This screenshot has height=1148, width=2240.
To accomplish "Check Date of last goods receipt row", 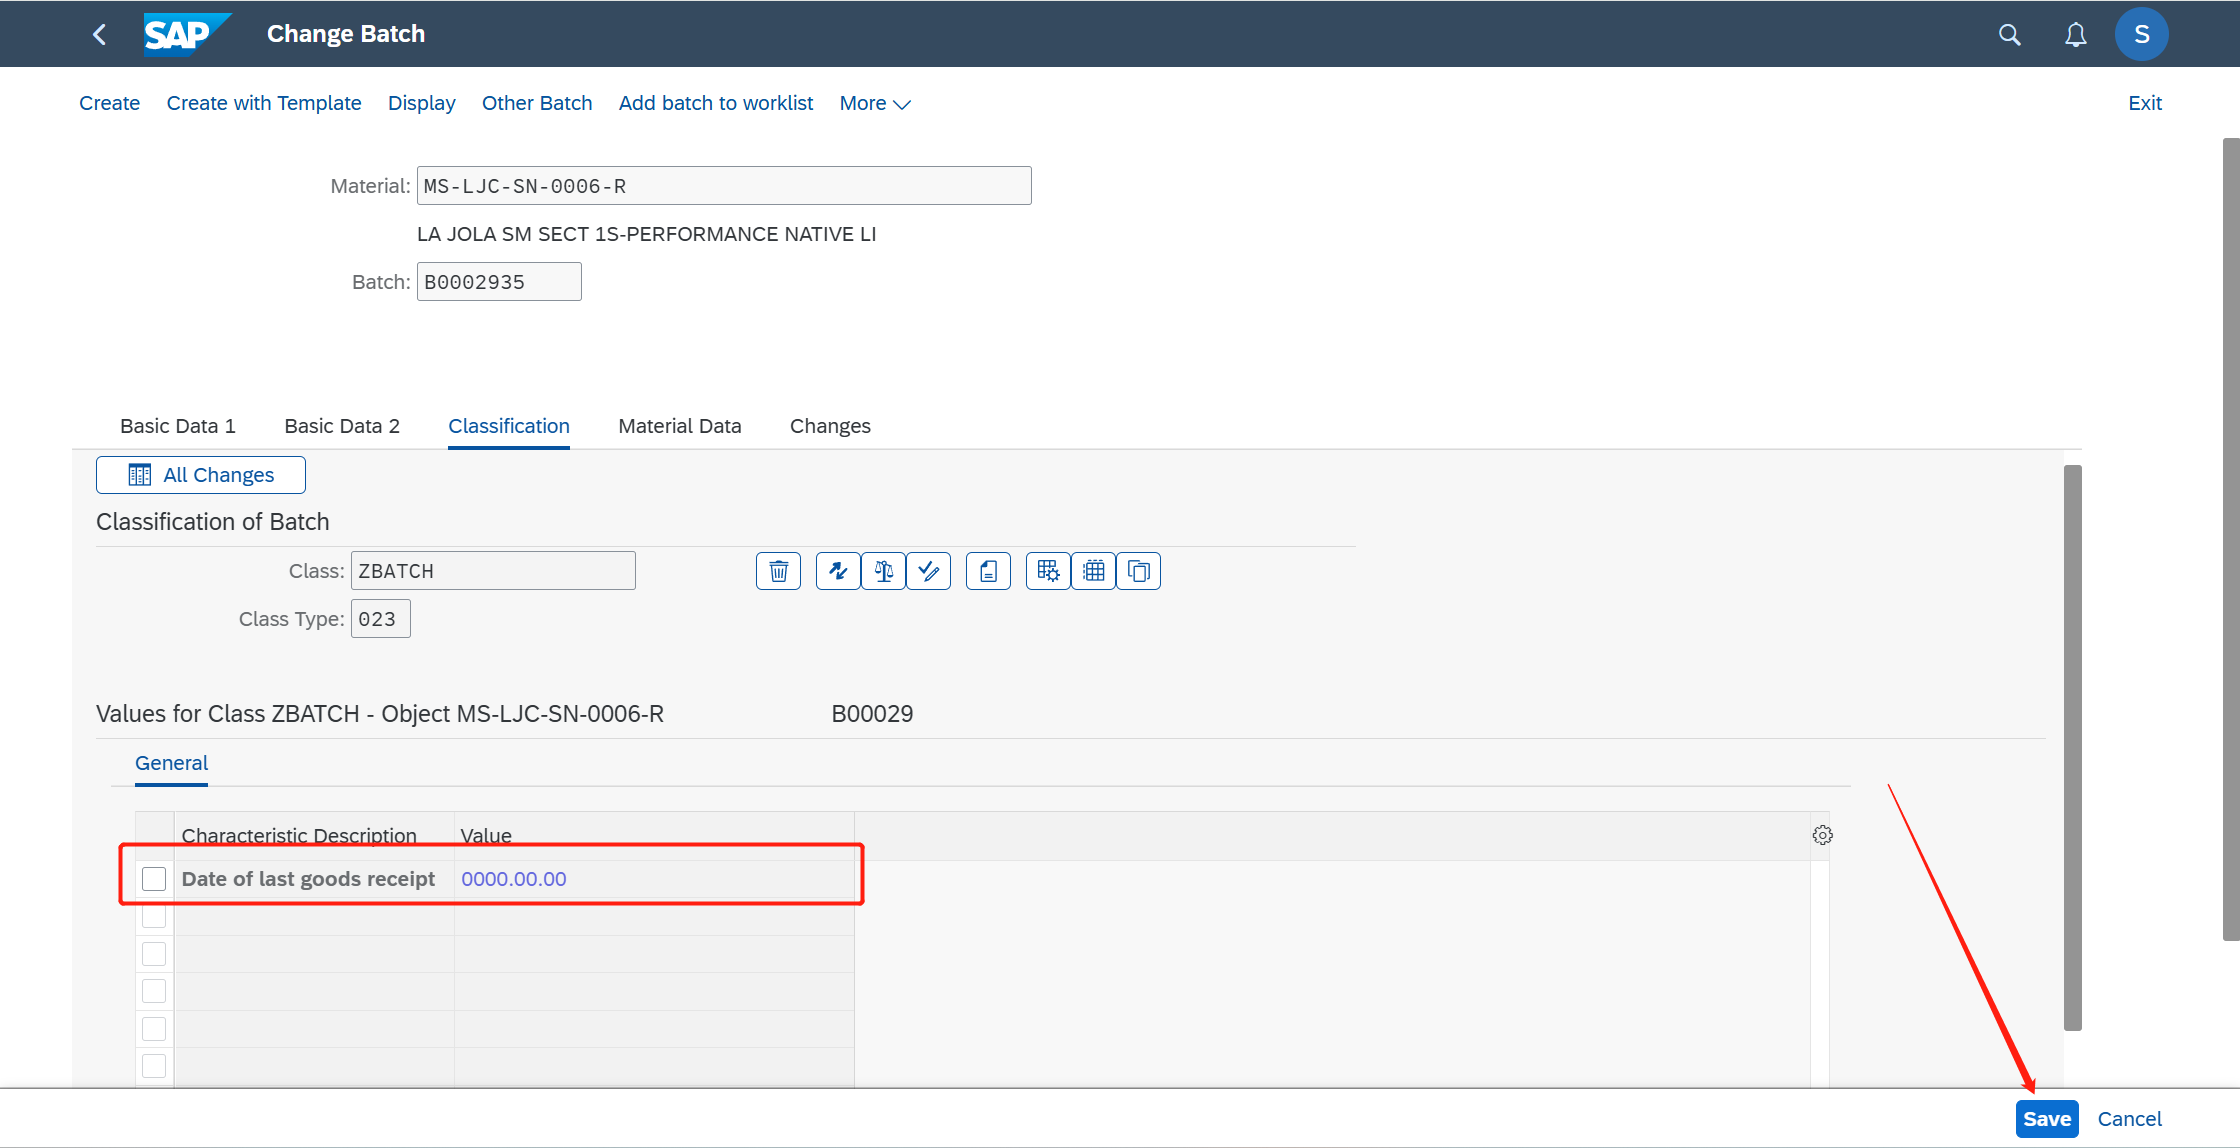I will point(154,879).
